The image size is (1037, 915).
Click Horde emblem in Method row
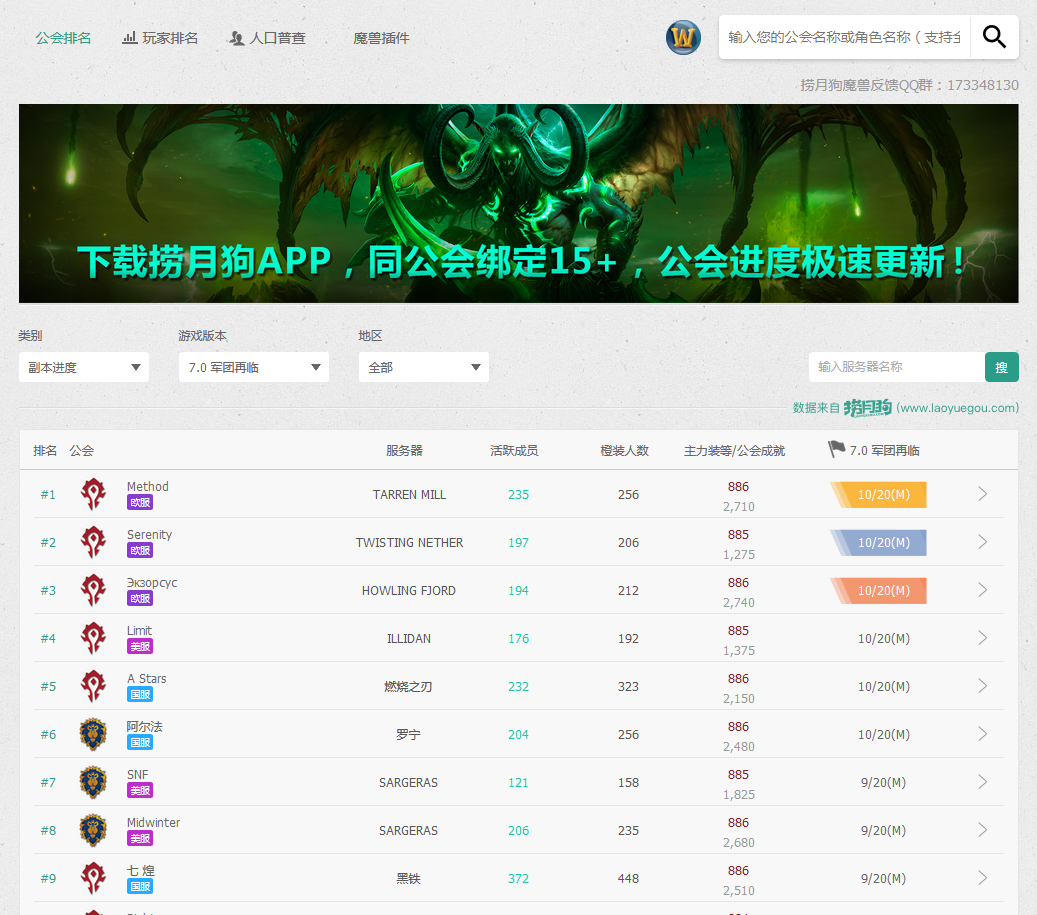point(93,494)
